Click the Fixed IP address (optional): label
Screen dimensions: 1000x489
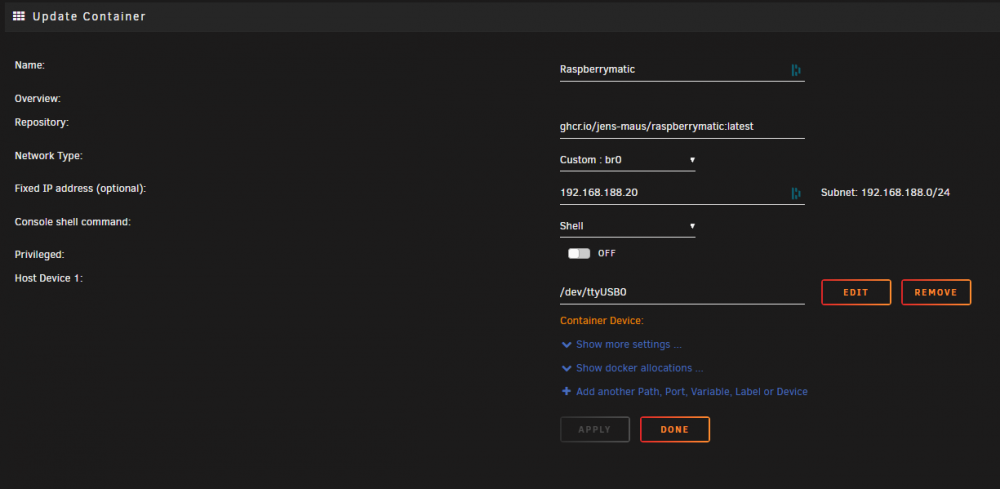point(80,188)
